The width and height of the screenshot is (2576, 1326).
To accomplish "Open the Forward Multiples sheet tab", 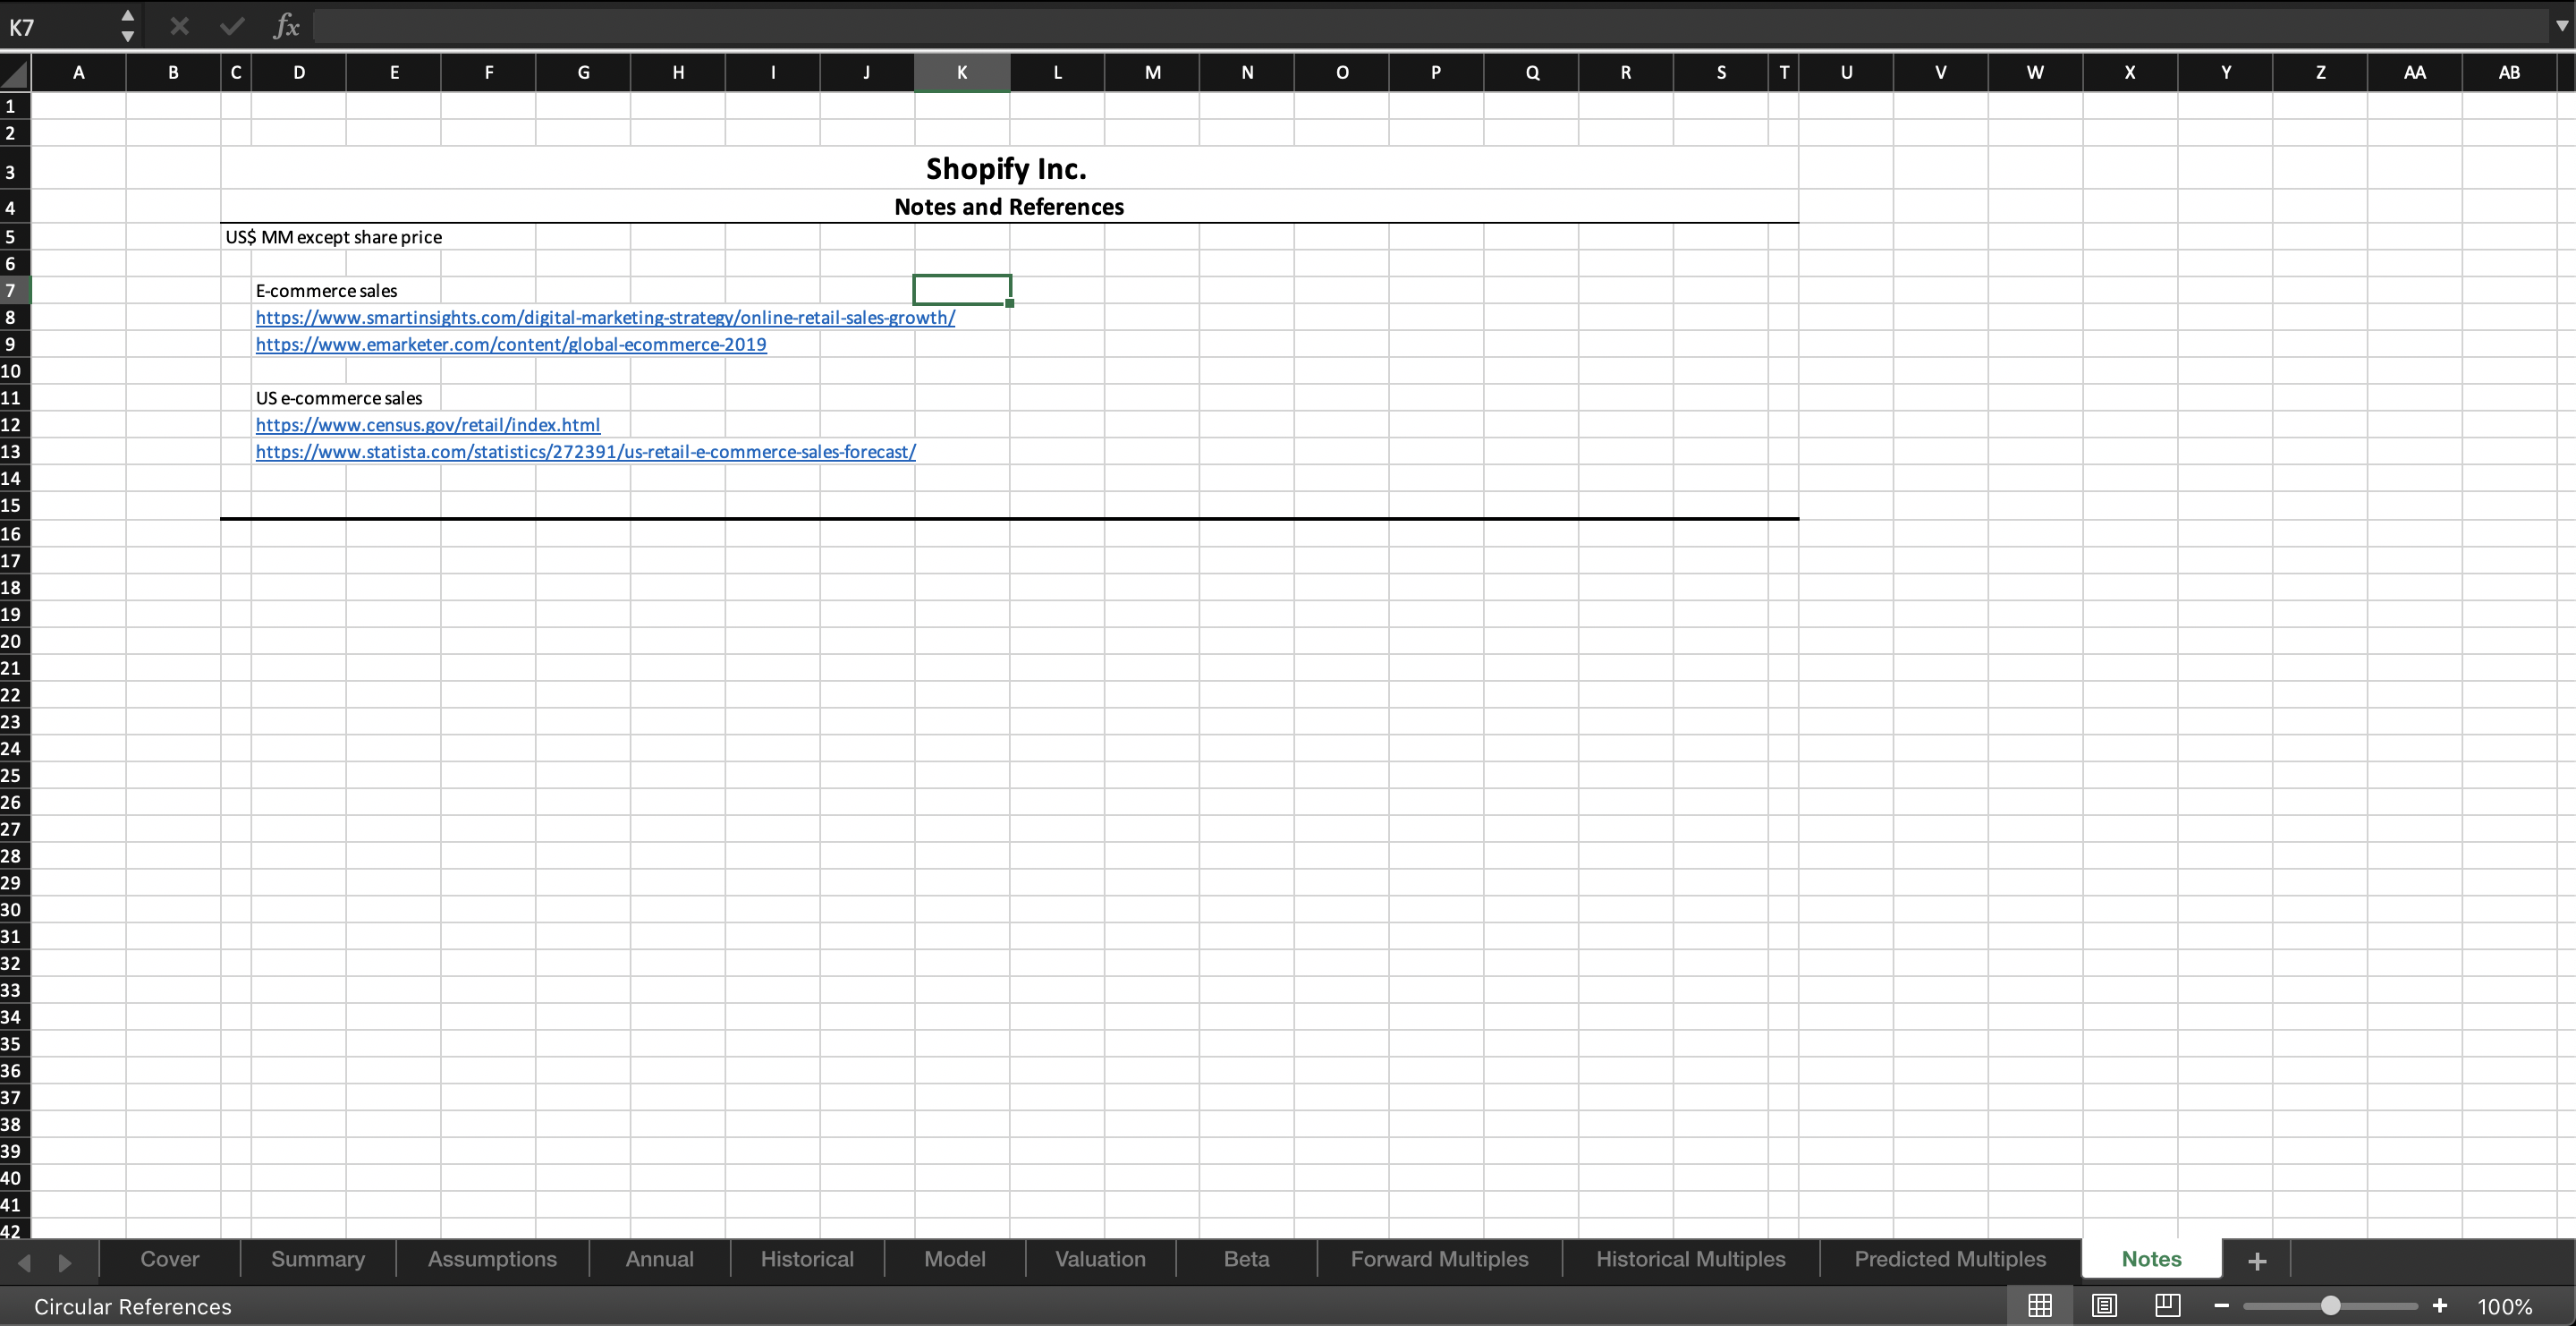I will tap(1439, 1259).
